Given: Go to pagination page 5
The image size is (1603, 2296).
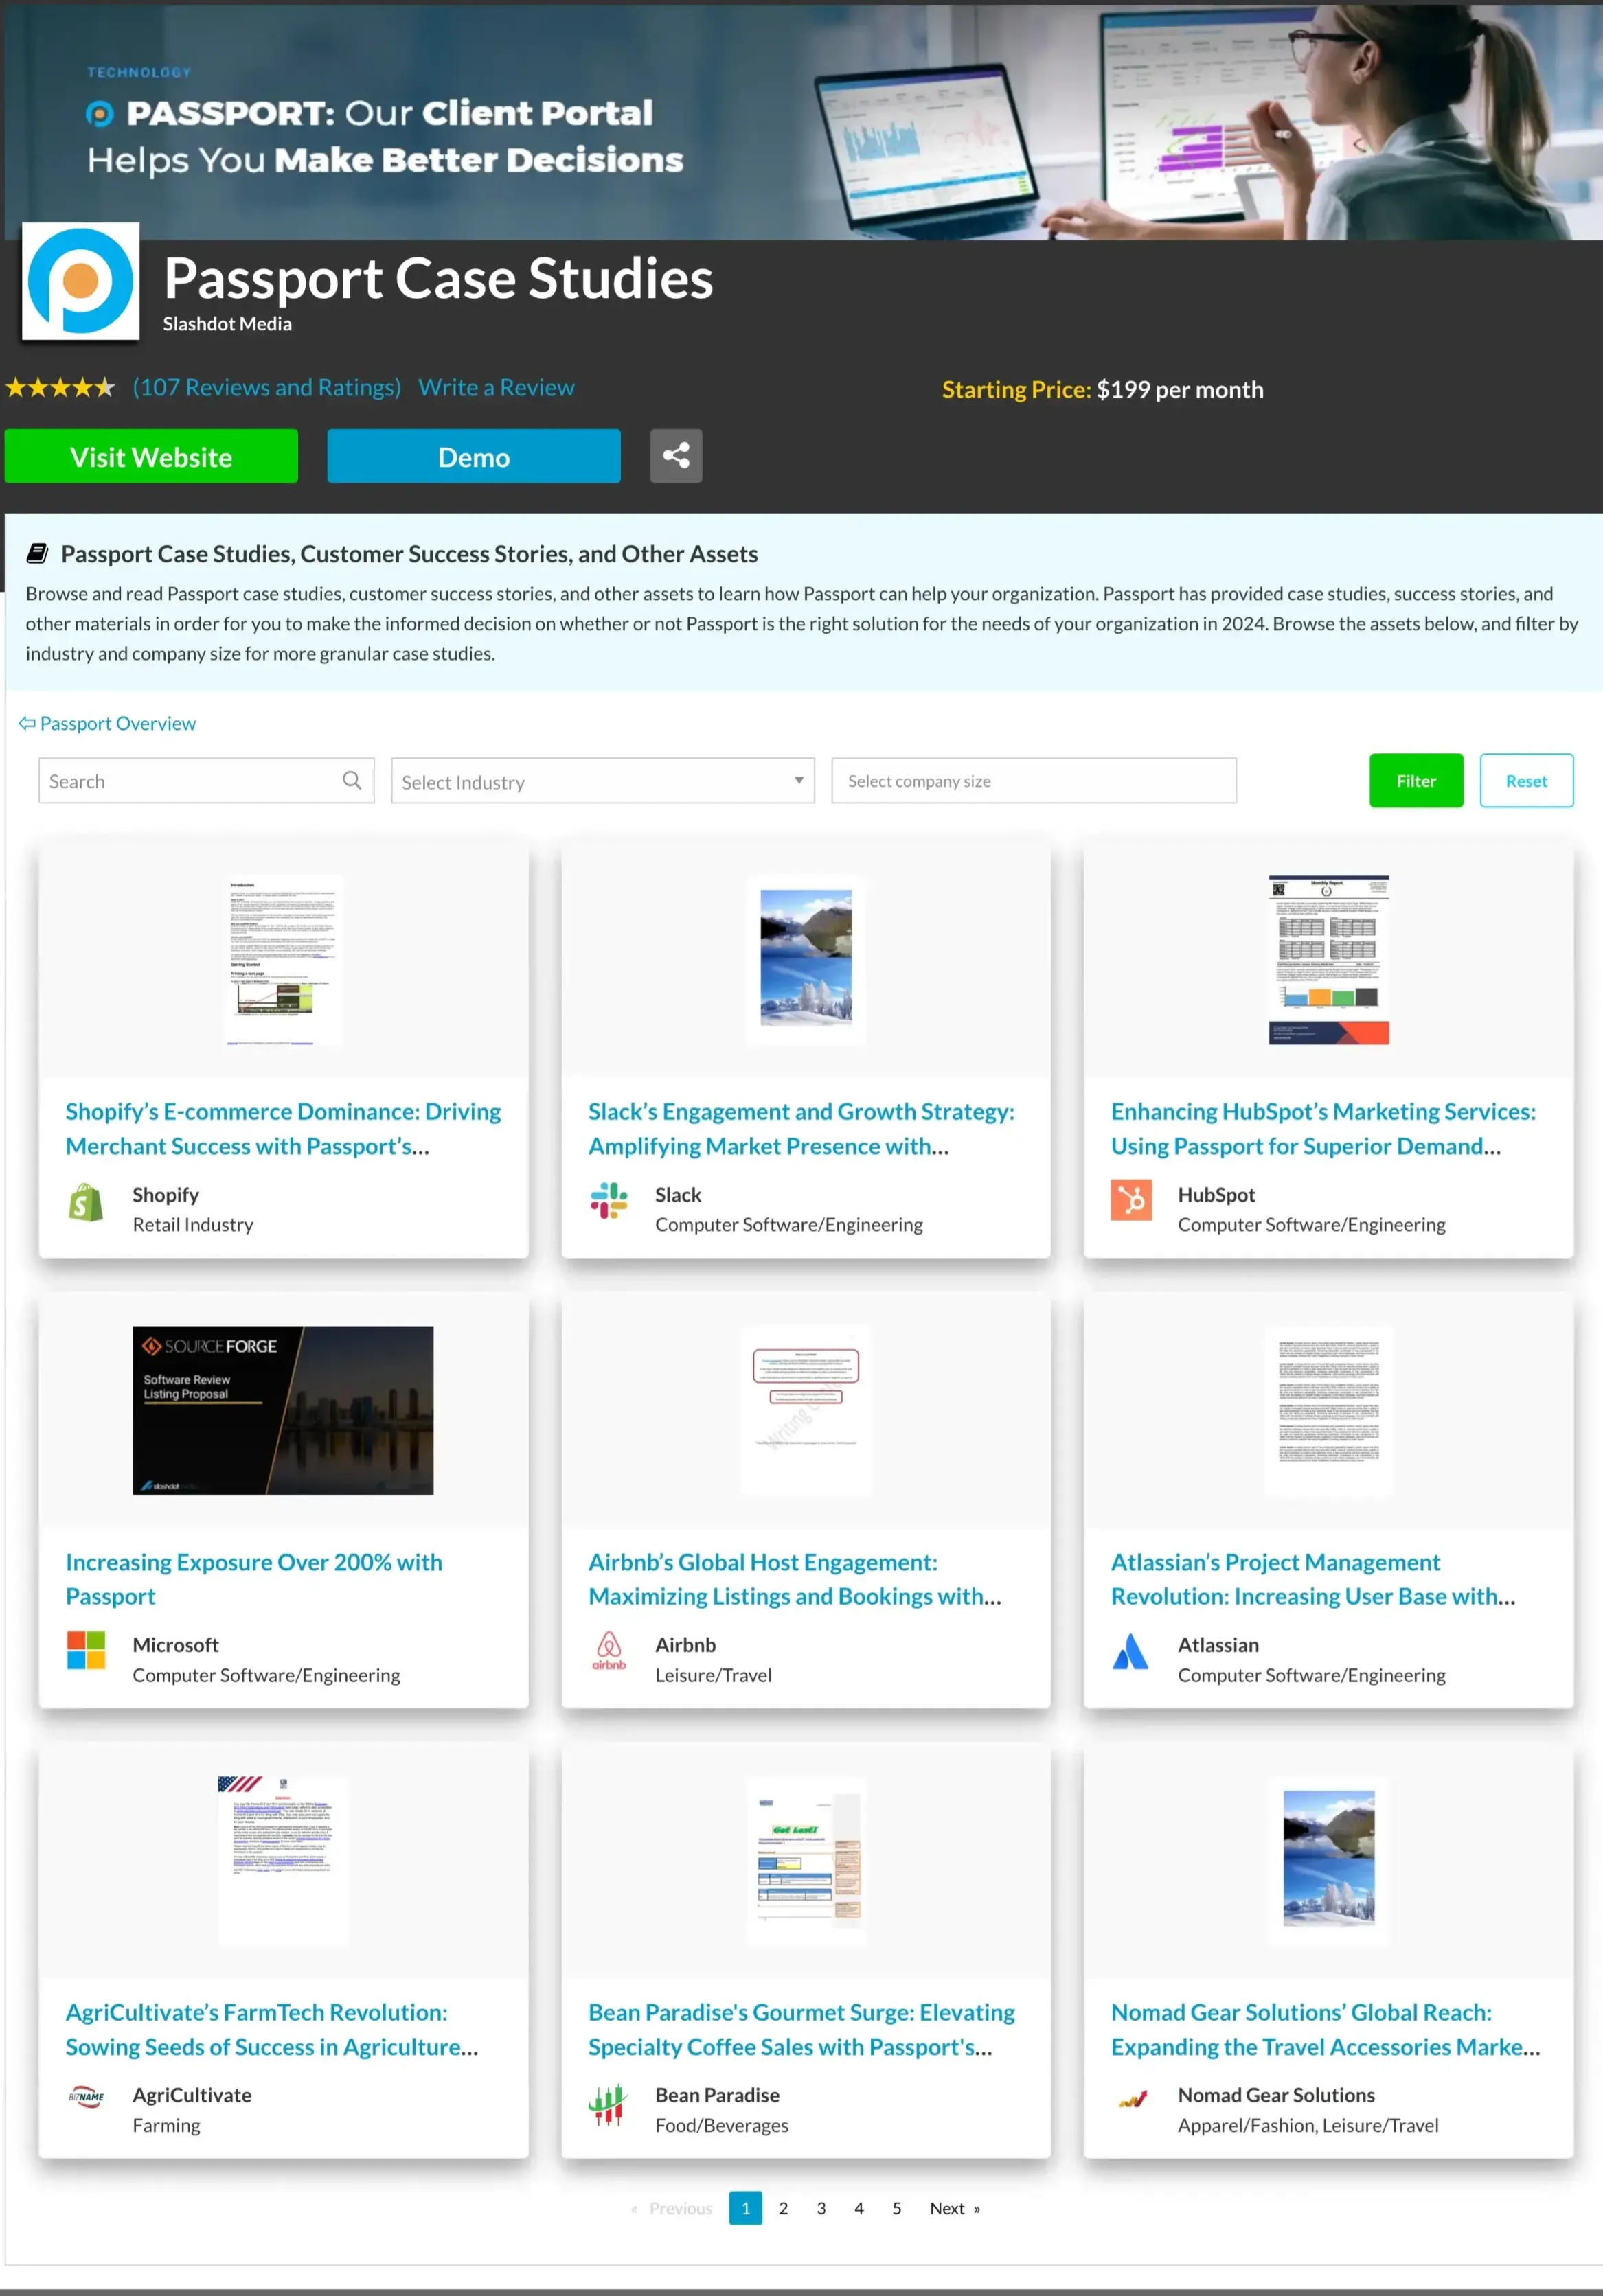Looking at the screenshot, I should 897,2208.
